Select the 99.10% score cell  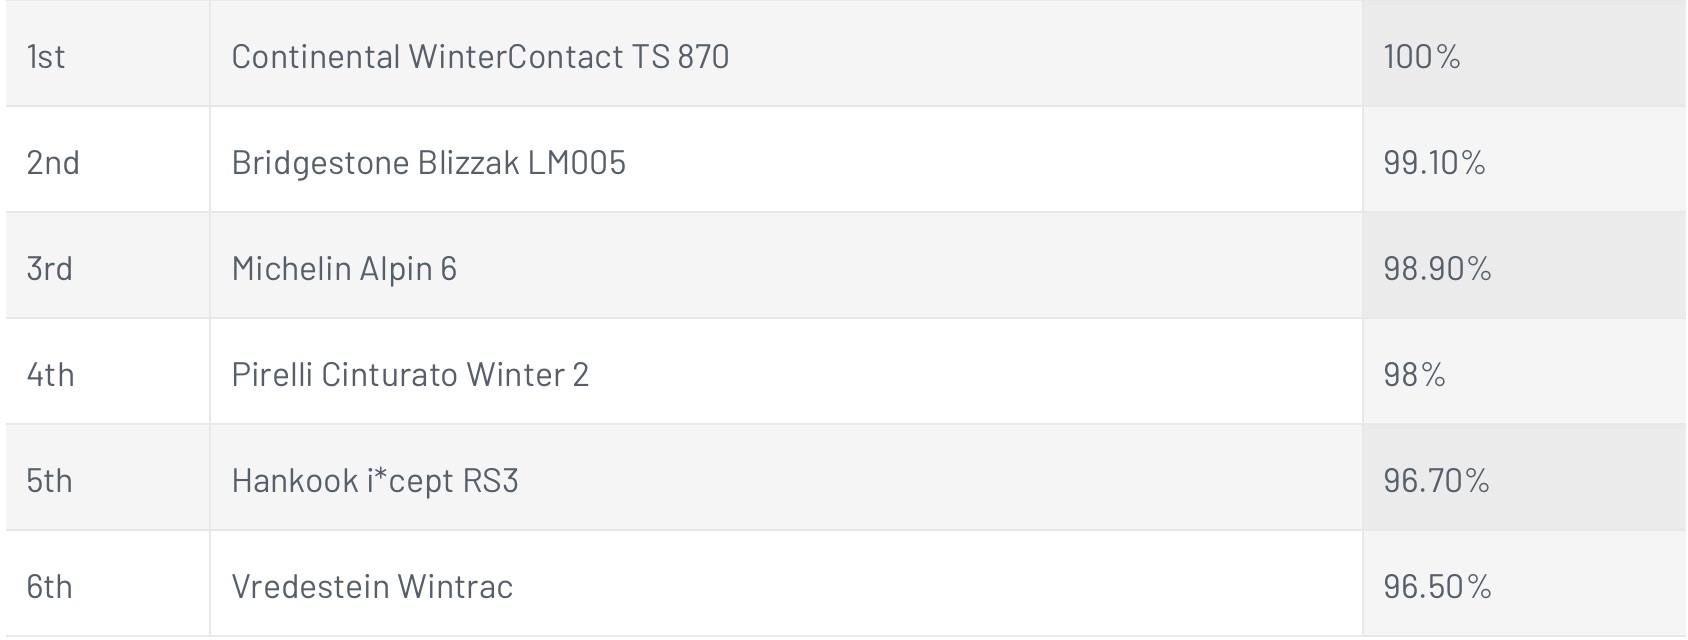point(1524,160)
